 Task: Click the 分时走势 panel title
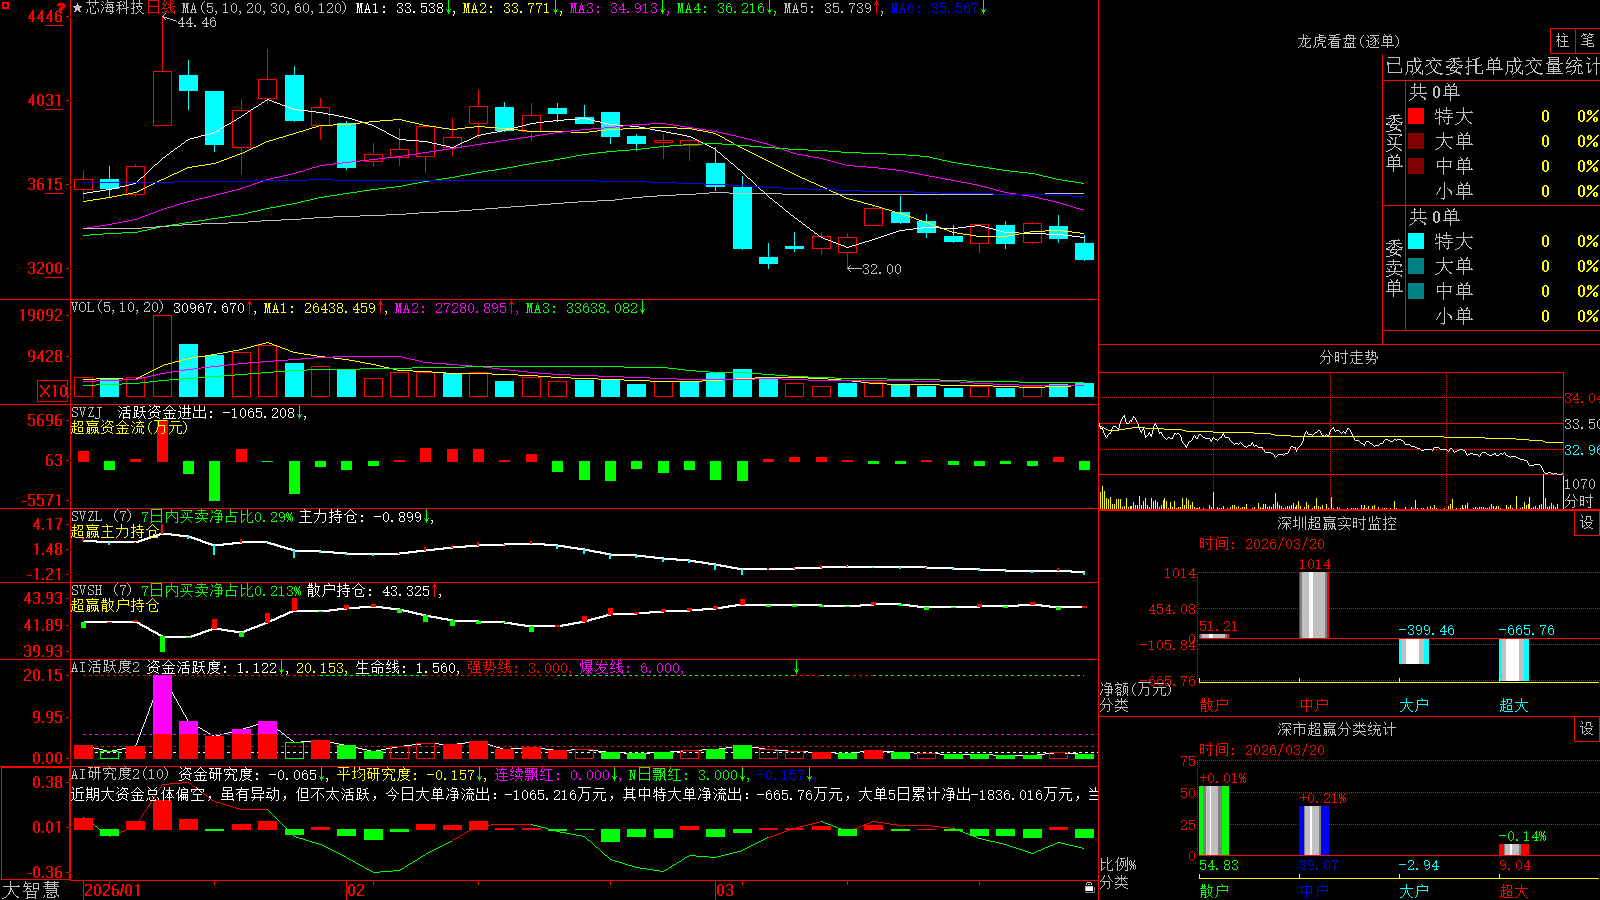1348,357
